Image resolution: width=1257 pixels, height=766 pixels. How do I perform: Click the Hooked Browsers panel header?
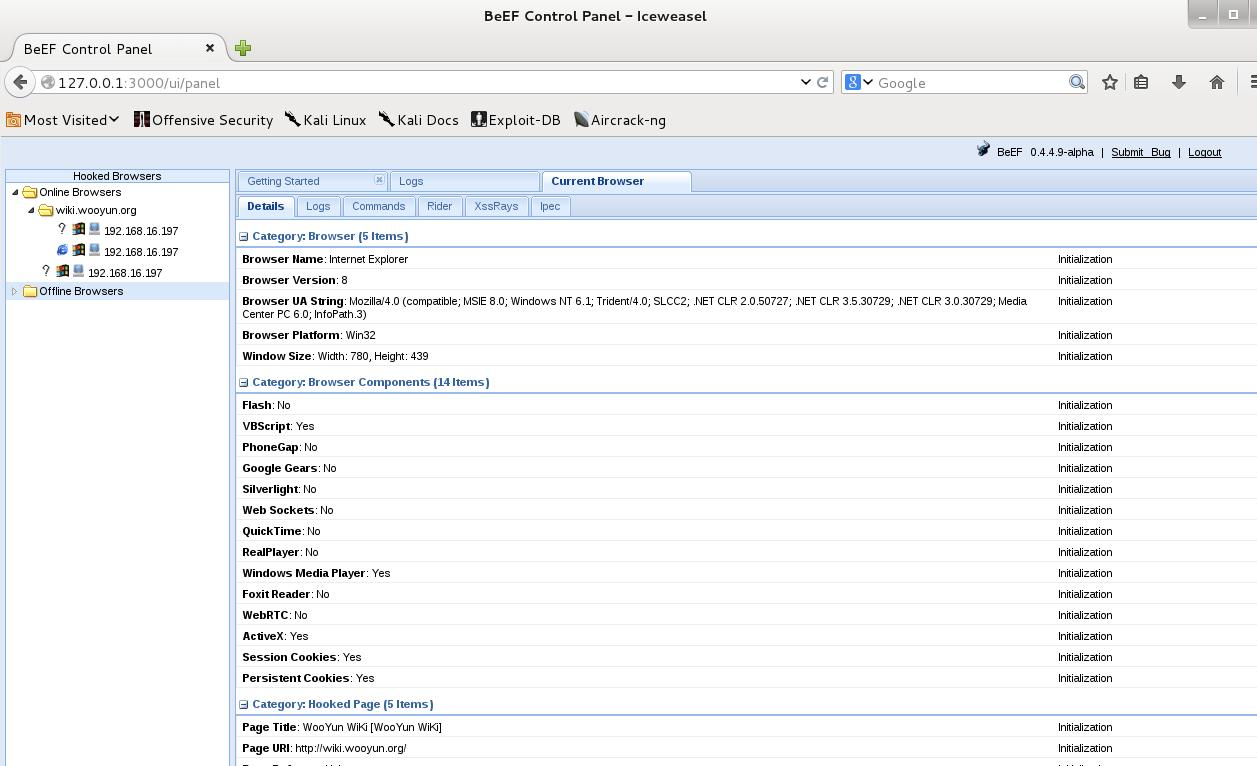point(117,176)
